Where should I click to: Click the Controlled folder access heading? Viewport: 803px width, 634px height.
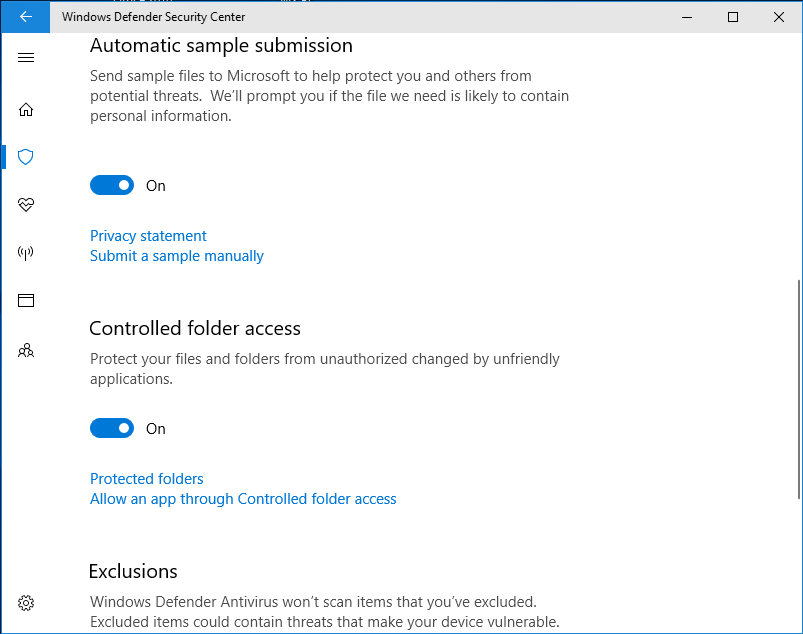195,328
